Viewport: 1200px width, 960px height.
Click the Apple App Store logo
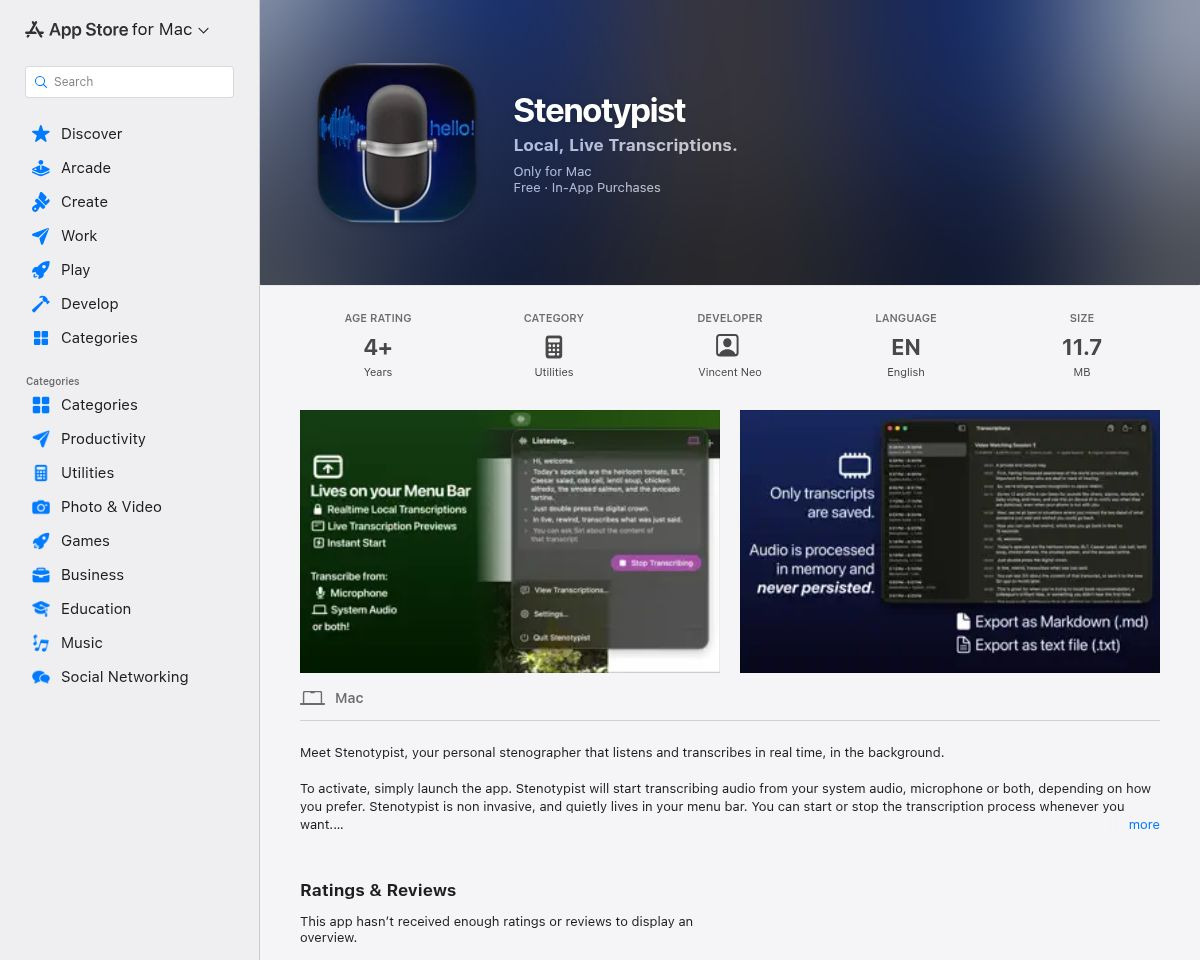34,30
